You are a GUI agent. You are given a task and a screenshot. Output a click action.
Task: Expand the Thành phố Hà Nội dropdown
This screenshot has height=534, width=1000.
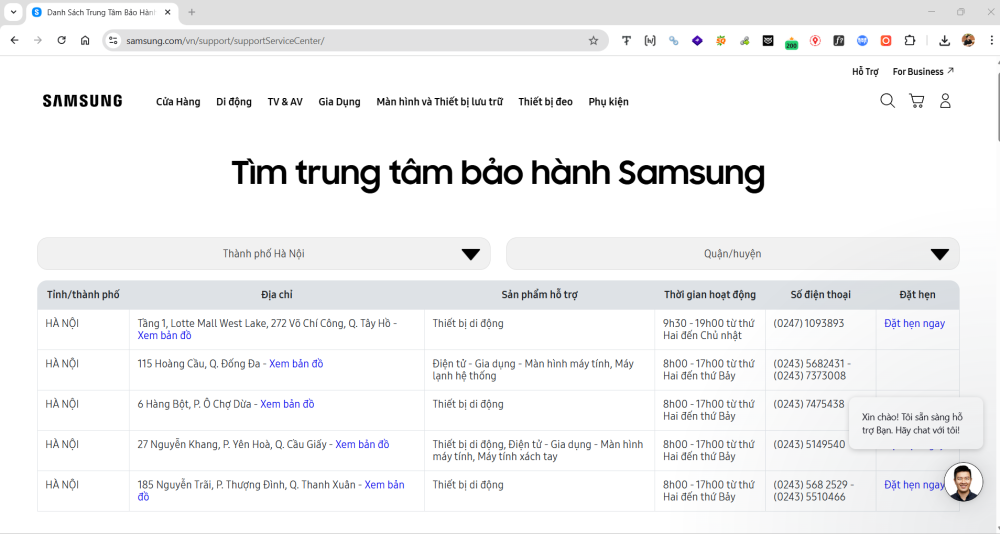[264, 254]
